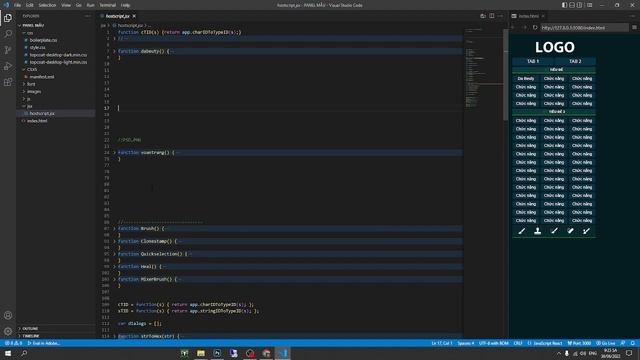Open manifest.xml in Explorer

pos(42,77)
